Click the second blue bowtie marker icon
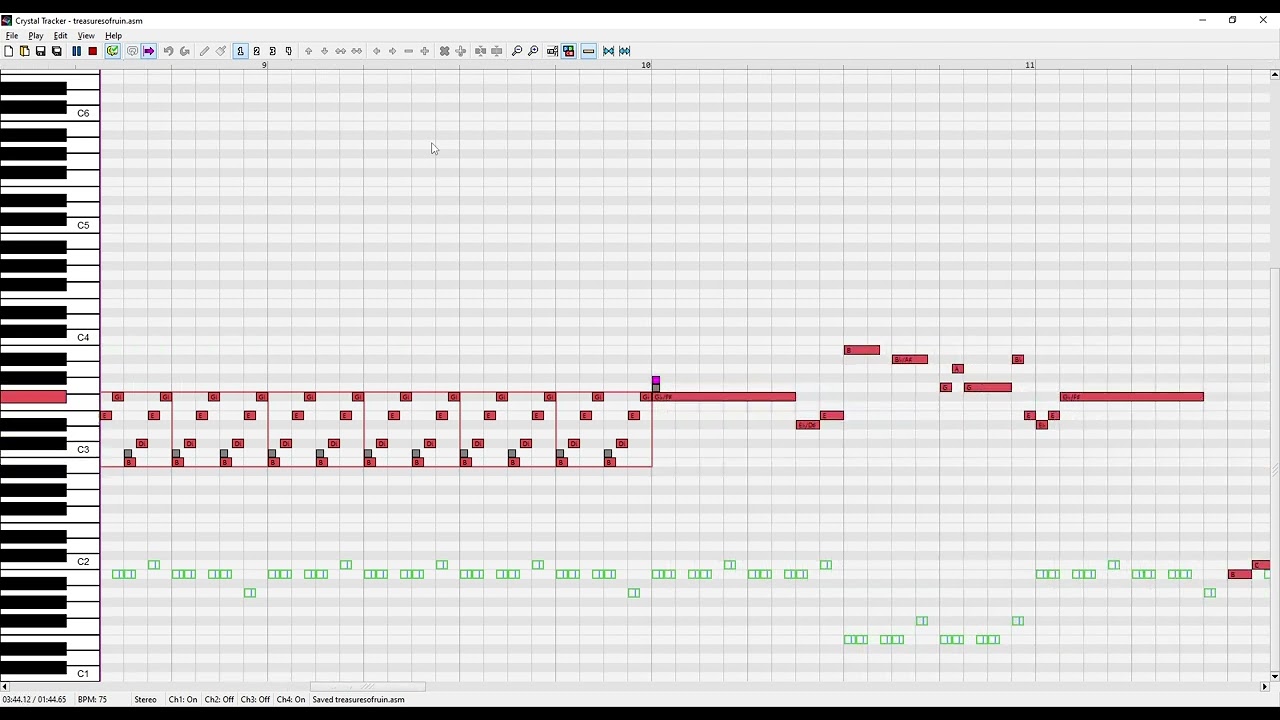The height and width of the screenshot is (720, 1280). click(x=625, y=51)
